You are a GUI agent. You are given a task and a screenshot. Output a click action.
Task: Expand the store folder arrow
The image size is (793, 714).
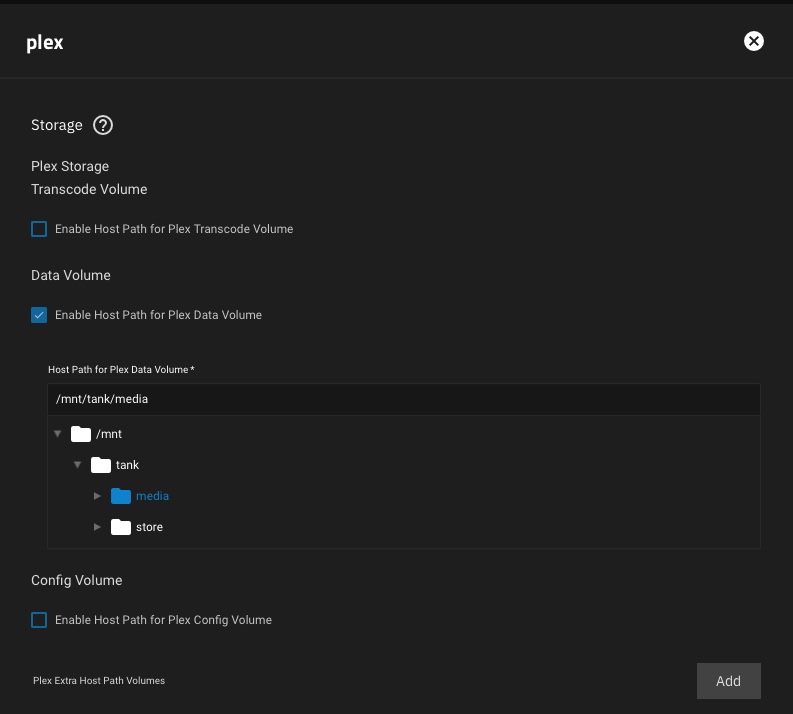(x=97, y=527)
